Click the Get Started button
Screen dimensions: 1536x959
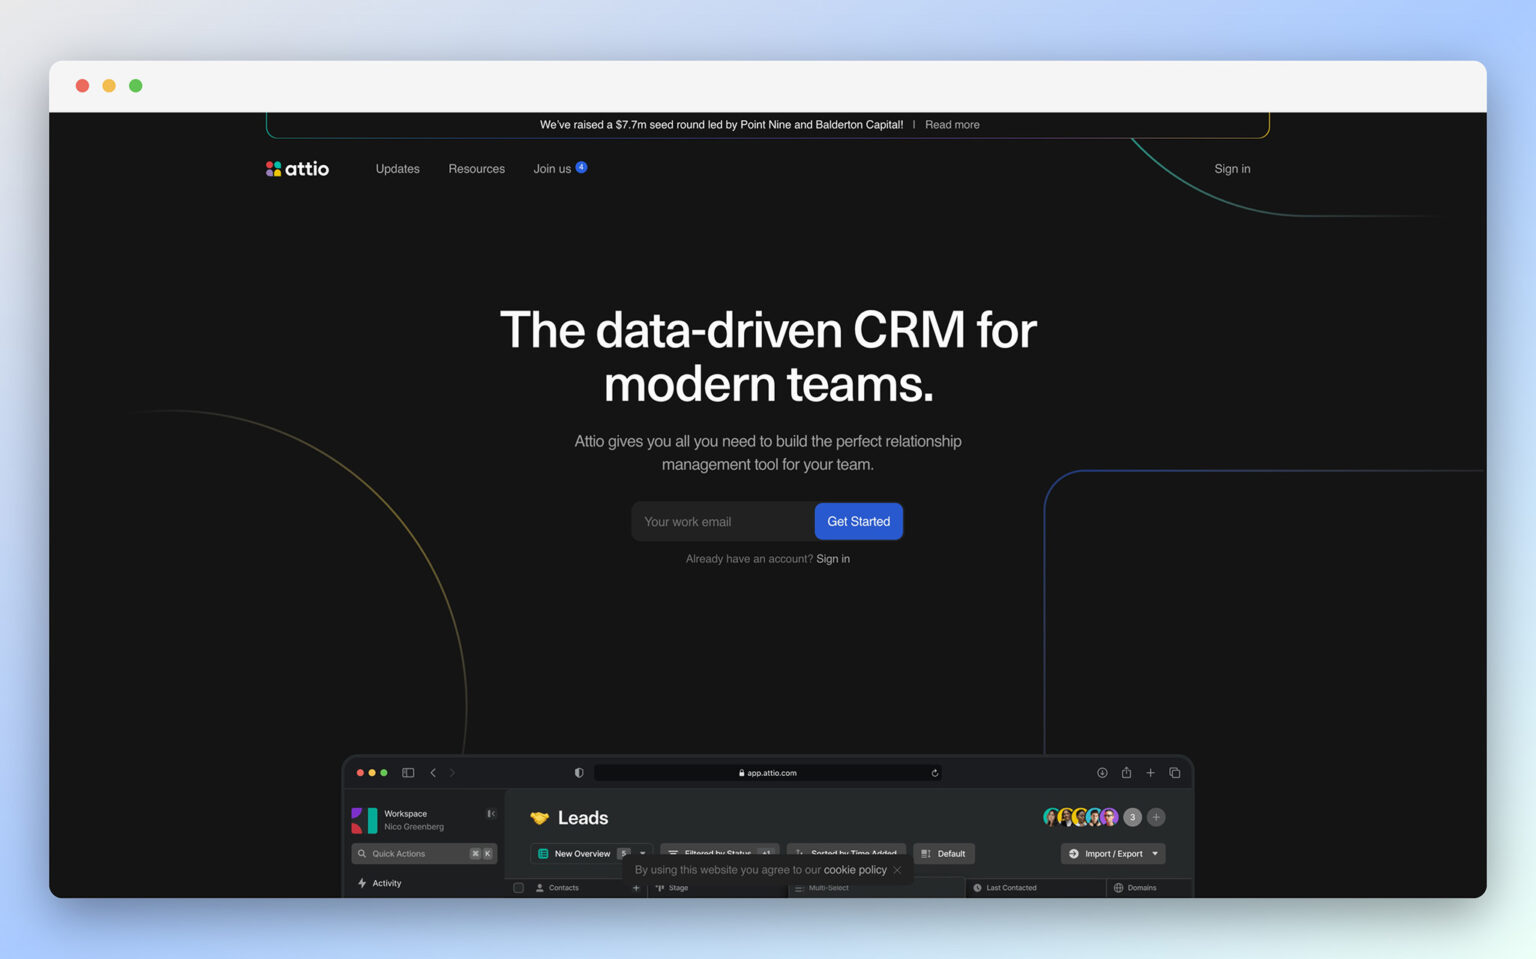point(858,521)
